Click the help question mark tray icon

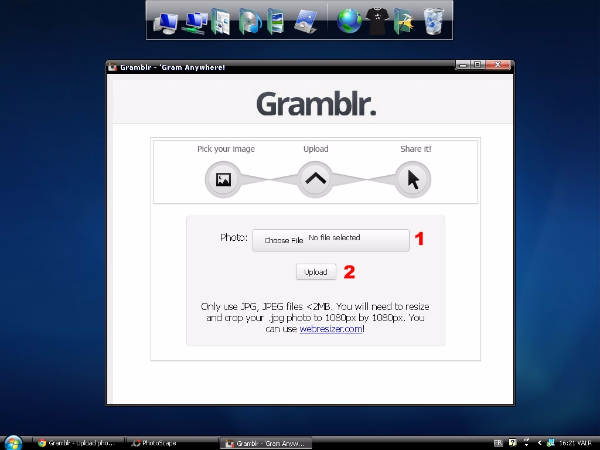point(512,443)
